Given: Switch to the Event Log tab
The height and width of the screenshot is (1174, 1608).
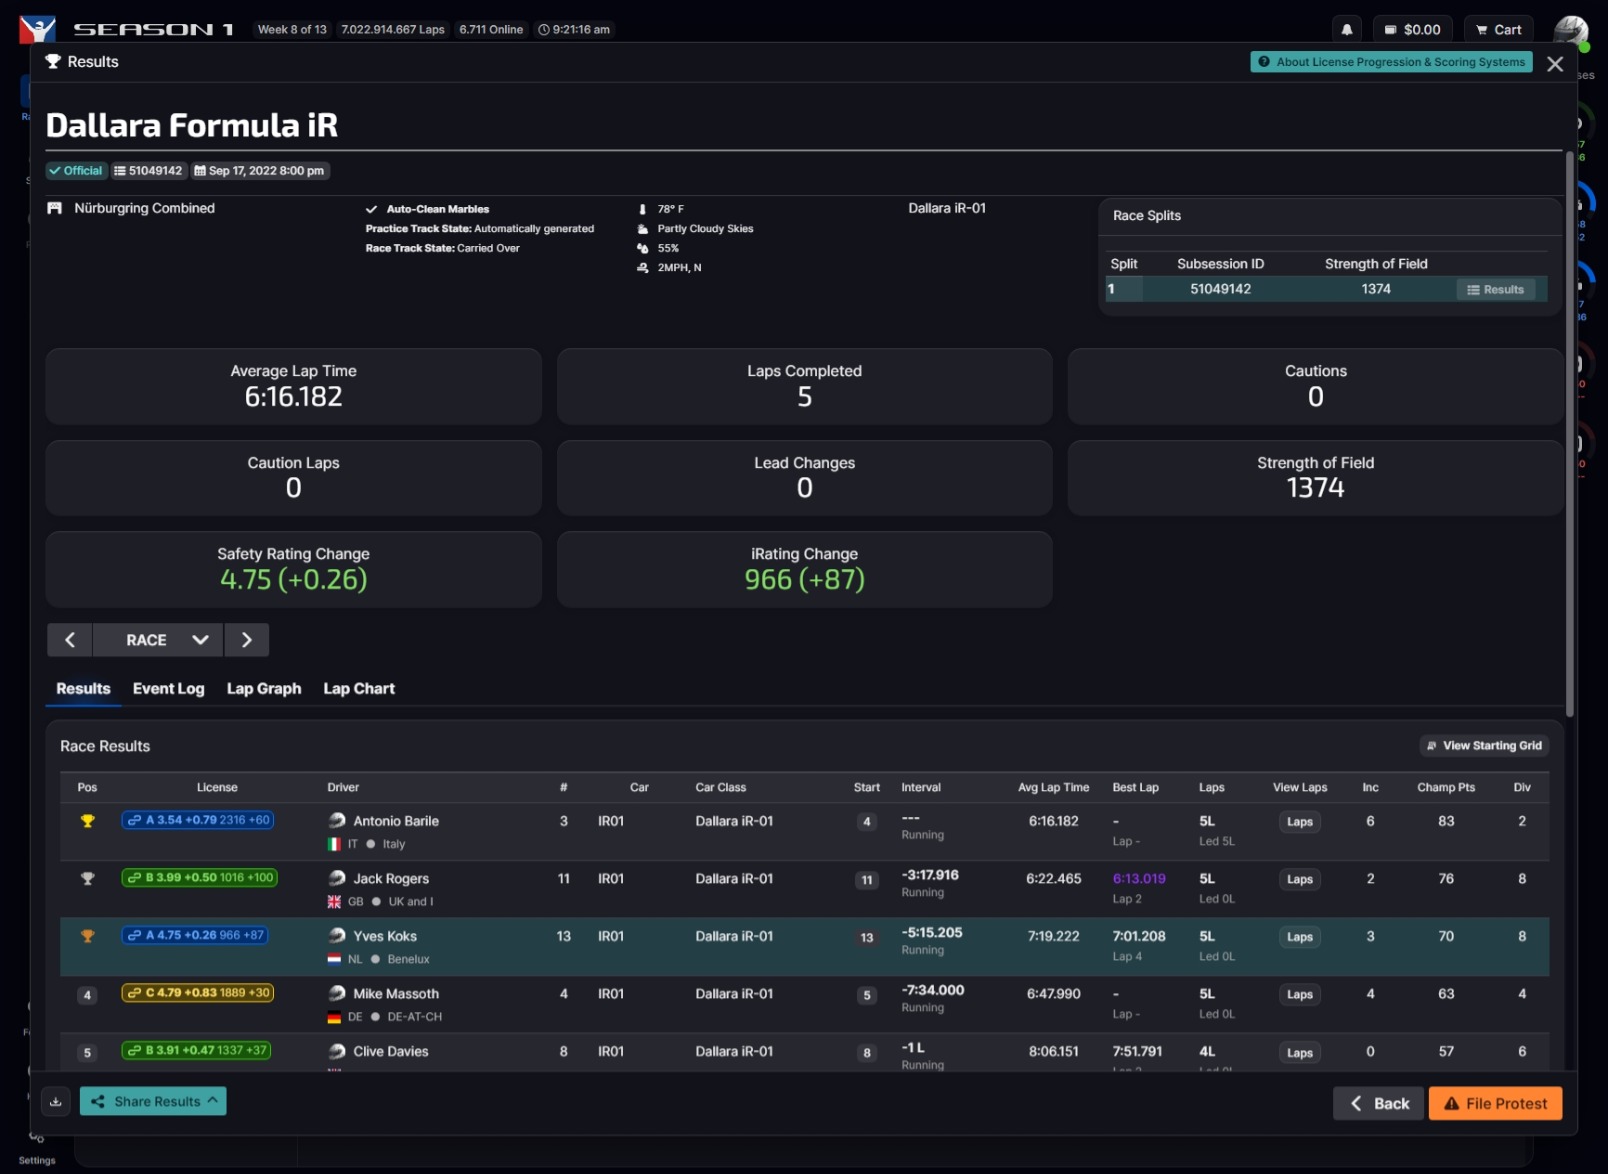Looking at the screenshot, I should point(168,689).
